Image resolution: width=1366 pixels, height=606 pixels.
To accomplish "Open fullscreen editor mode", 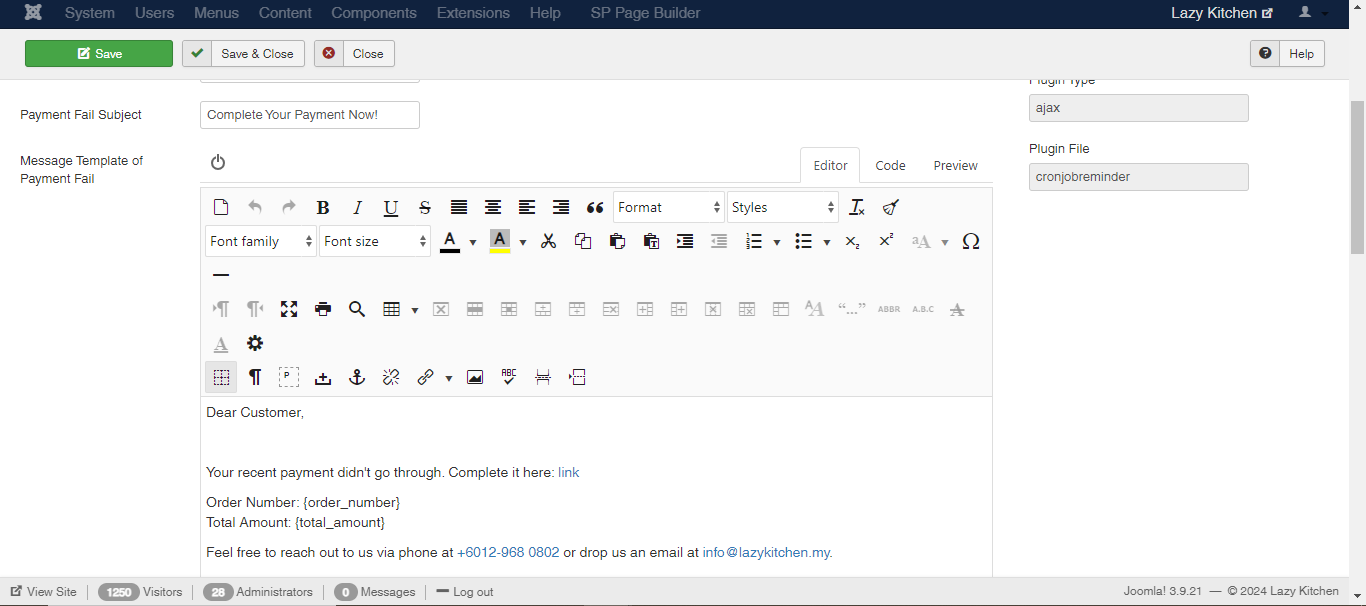I will [x=289, y=309].
